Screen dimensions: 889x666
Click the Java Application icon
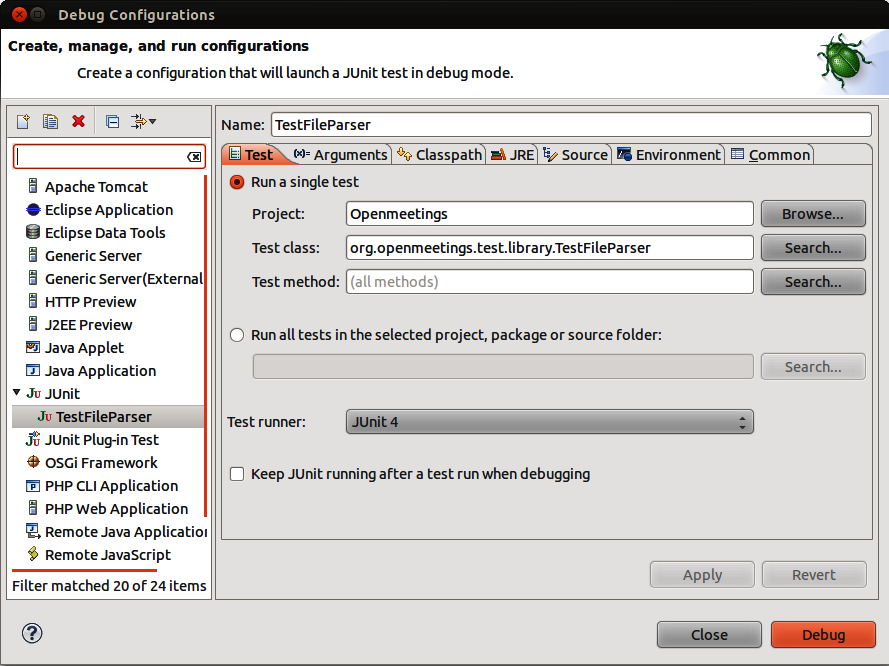(x=33, y=371)
